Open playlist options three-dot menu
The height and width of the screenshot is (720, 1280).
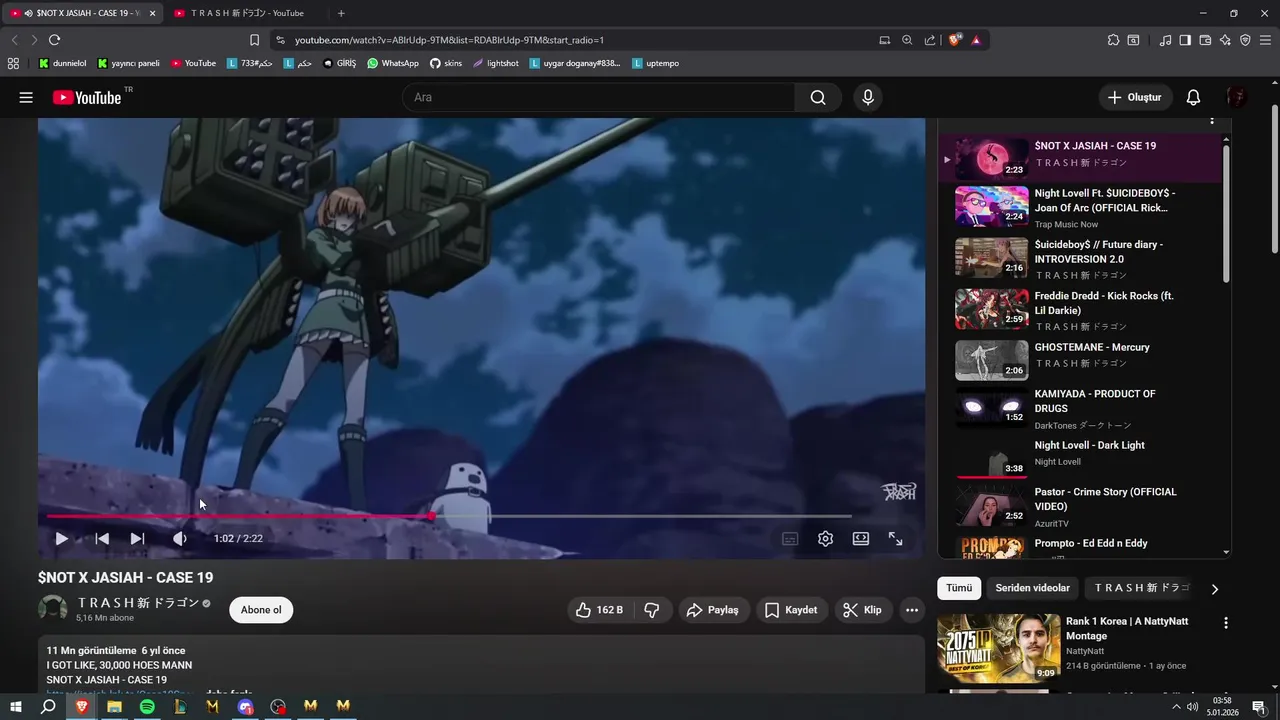click(x=1212, y=121)
